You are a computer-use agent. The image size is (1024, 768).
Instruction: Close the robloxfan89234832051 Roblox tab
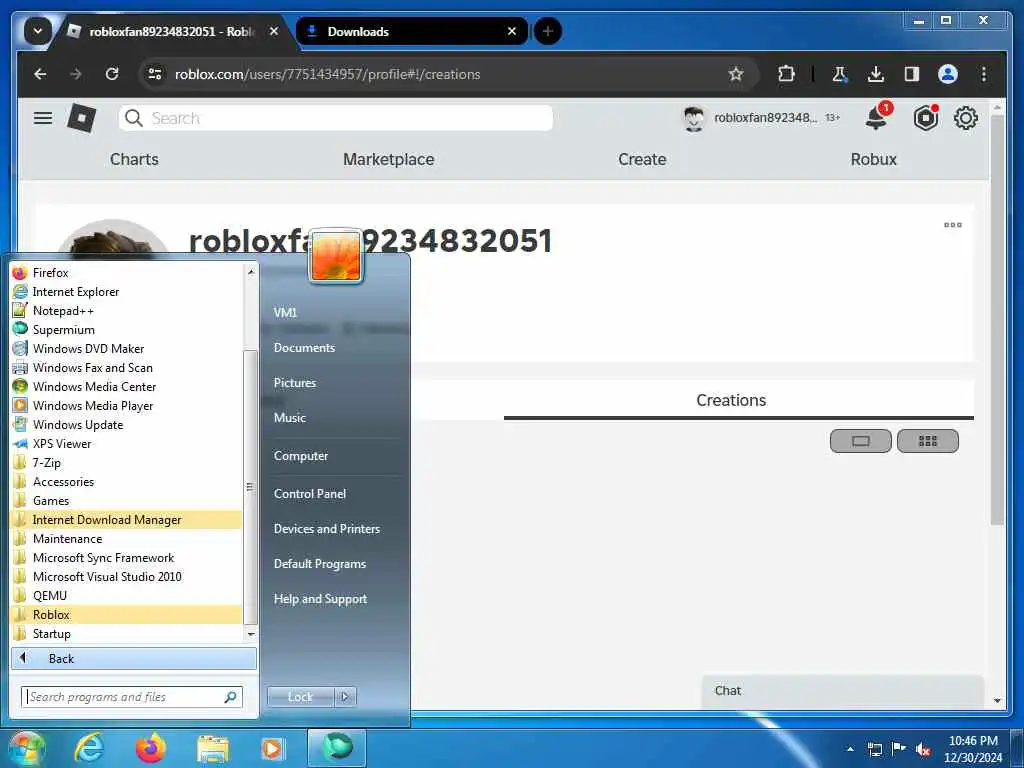point(274,31)
